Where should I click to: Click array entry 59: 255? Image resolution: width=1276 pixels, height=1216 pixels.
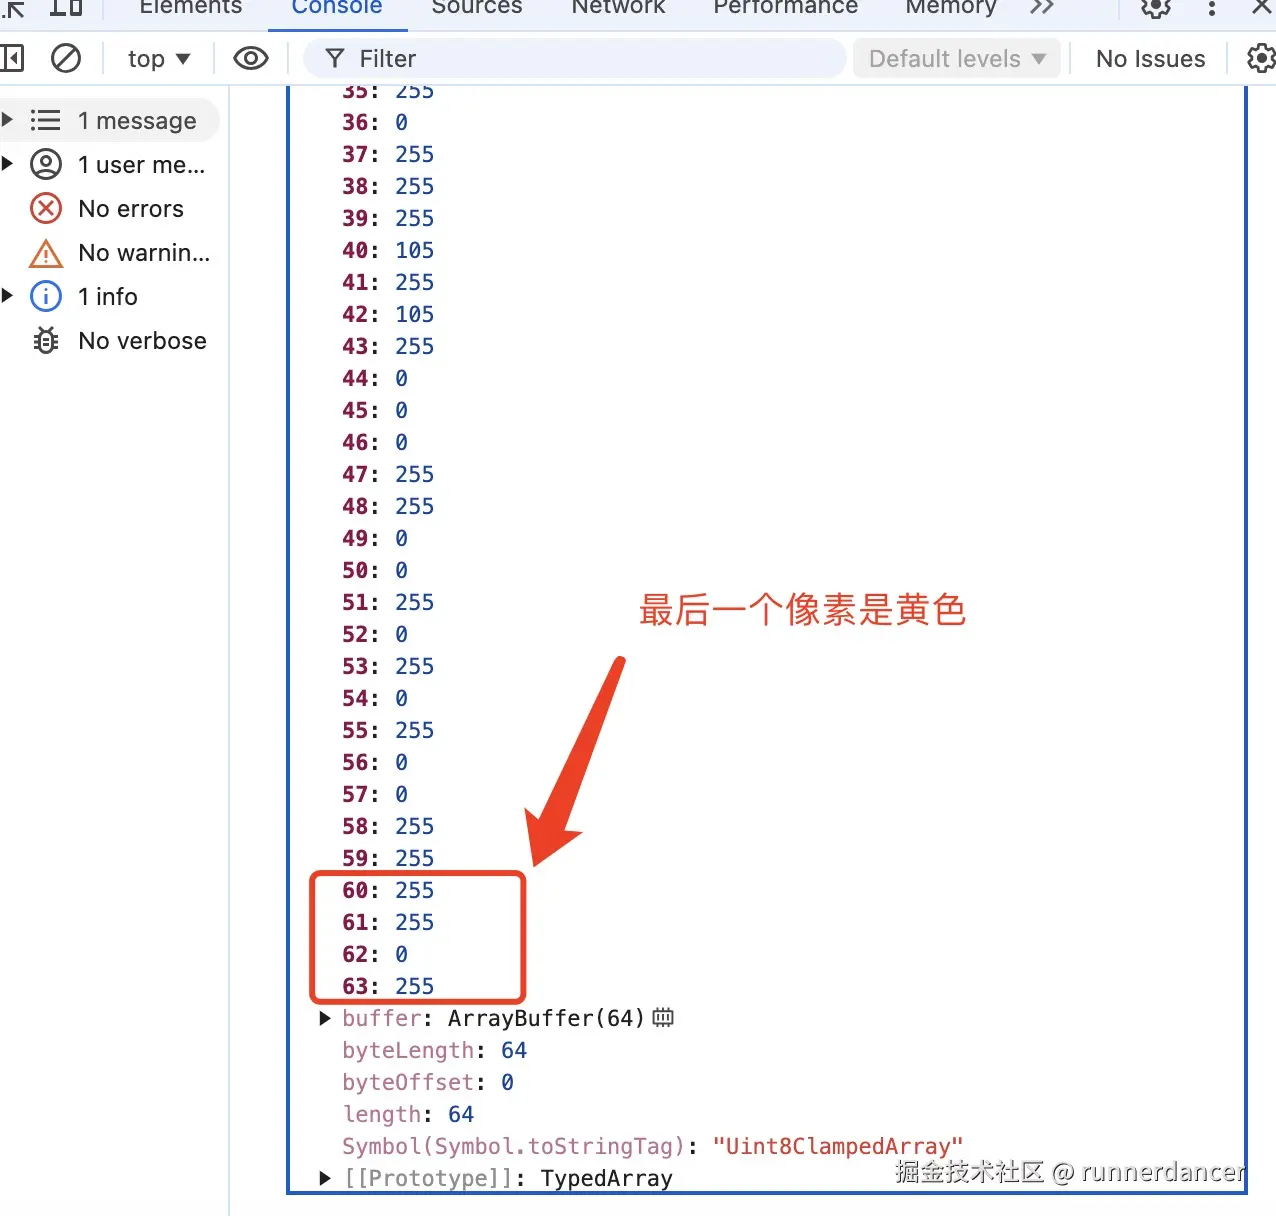click(388, 858)
